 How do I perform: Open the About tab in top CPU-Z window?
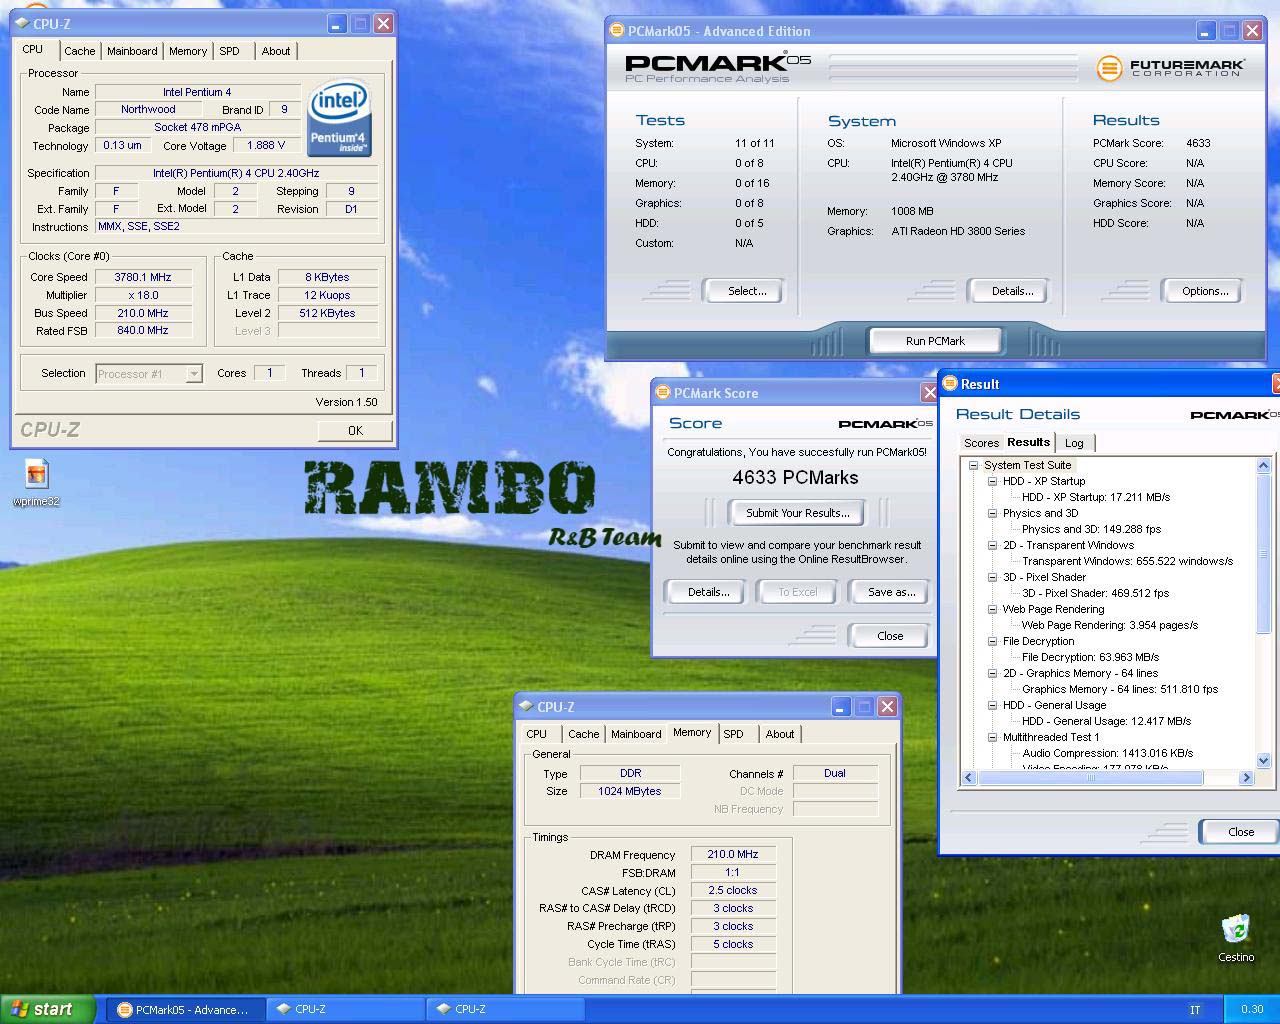pyautogui.click(x=276, y=51)
